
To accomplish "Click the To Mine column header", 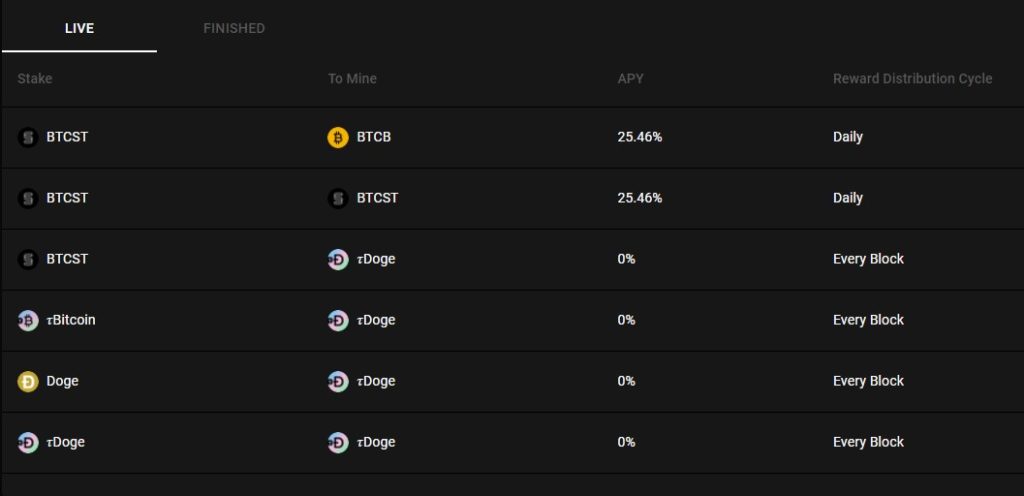I will click(x=352, y=78).
